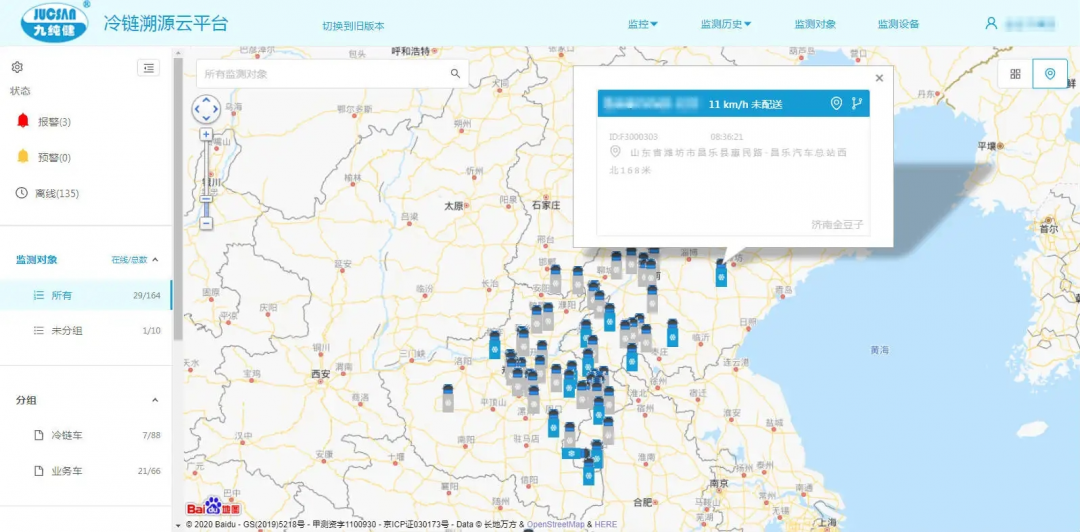Screen dimensions: 1080x532
Task: Select 业务车 group
Action: [85, 471]
